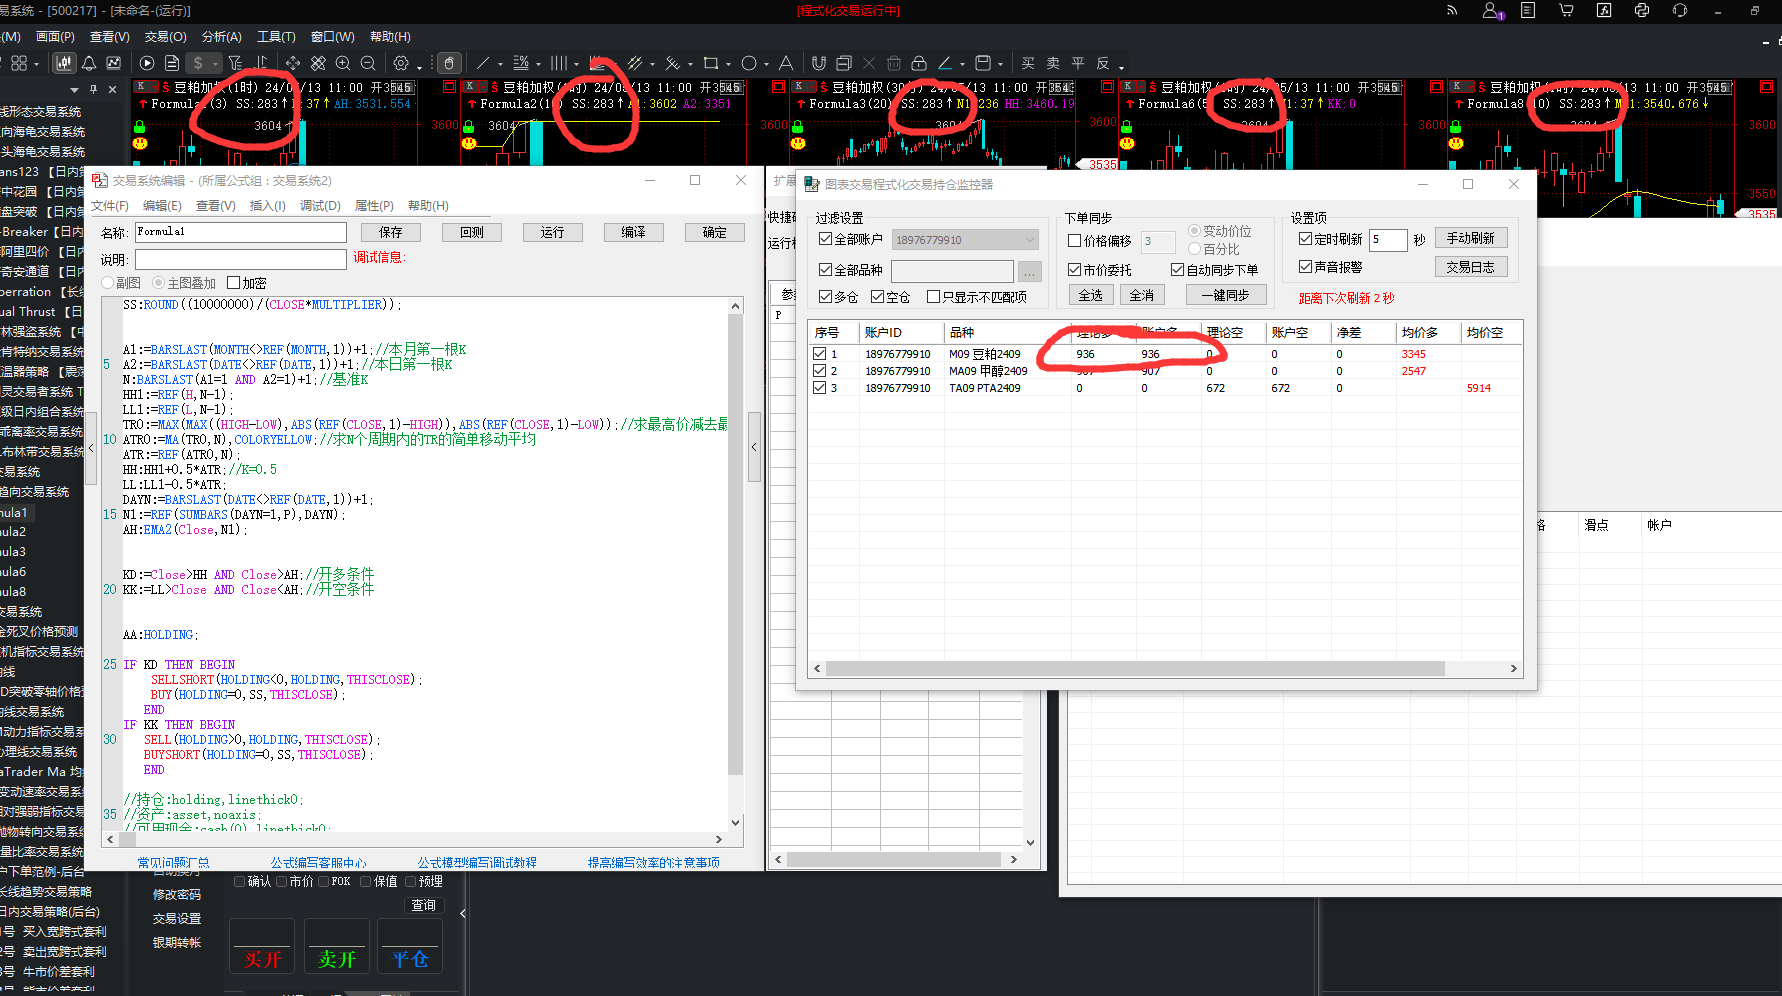
Task: Select the line drawing tool
Action: 484,63
